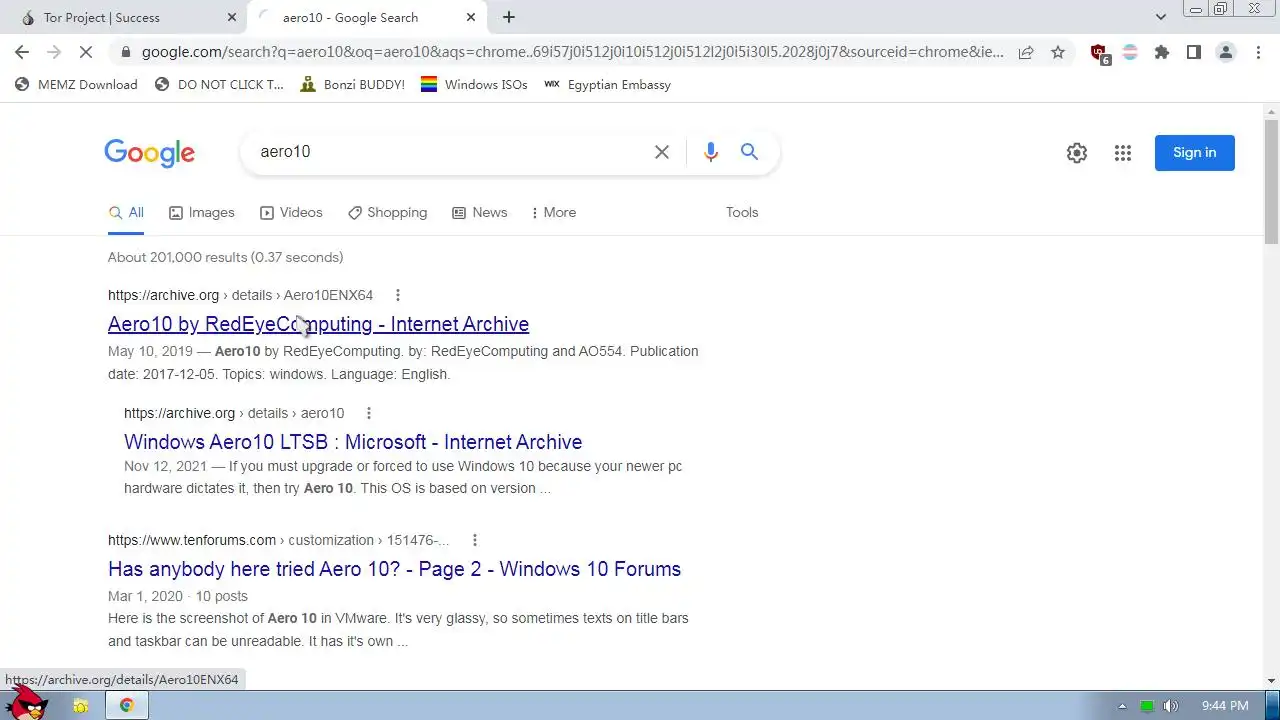Switch to Images results
The image size is (1280, 720).
(x=202, y=213)
